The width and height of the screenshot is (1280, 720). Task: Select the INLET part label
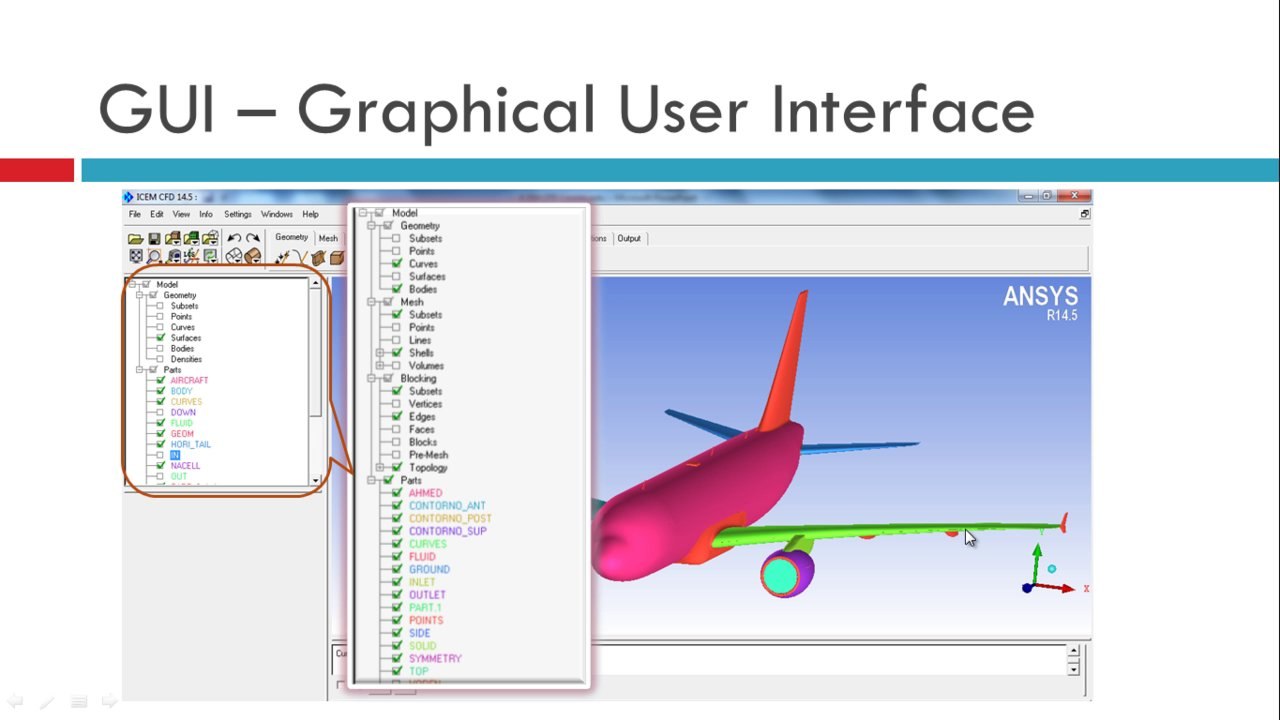[422, 582]
